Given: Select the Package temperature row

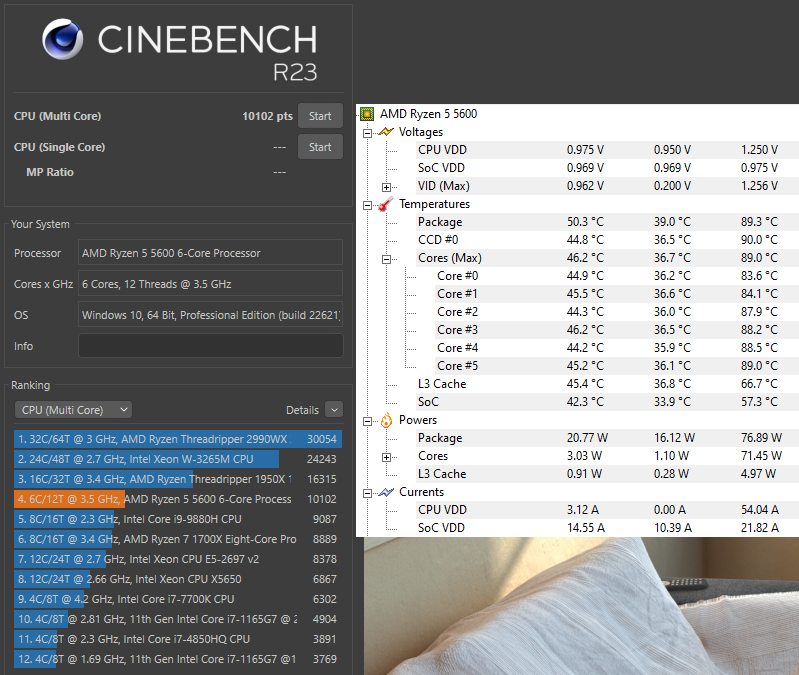Looking at the screenshot, I should (606, 222).
